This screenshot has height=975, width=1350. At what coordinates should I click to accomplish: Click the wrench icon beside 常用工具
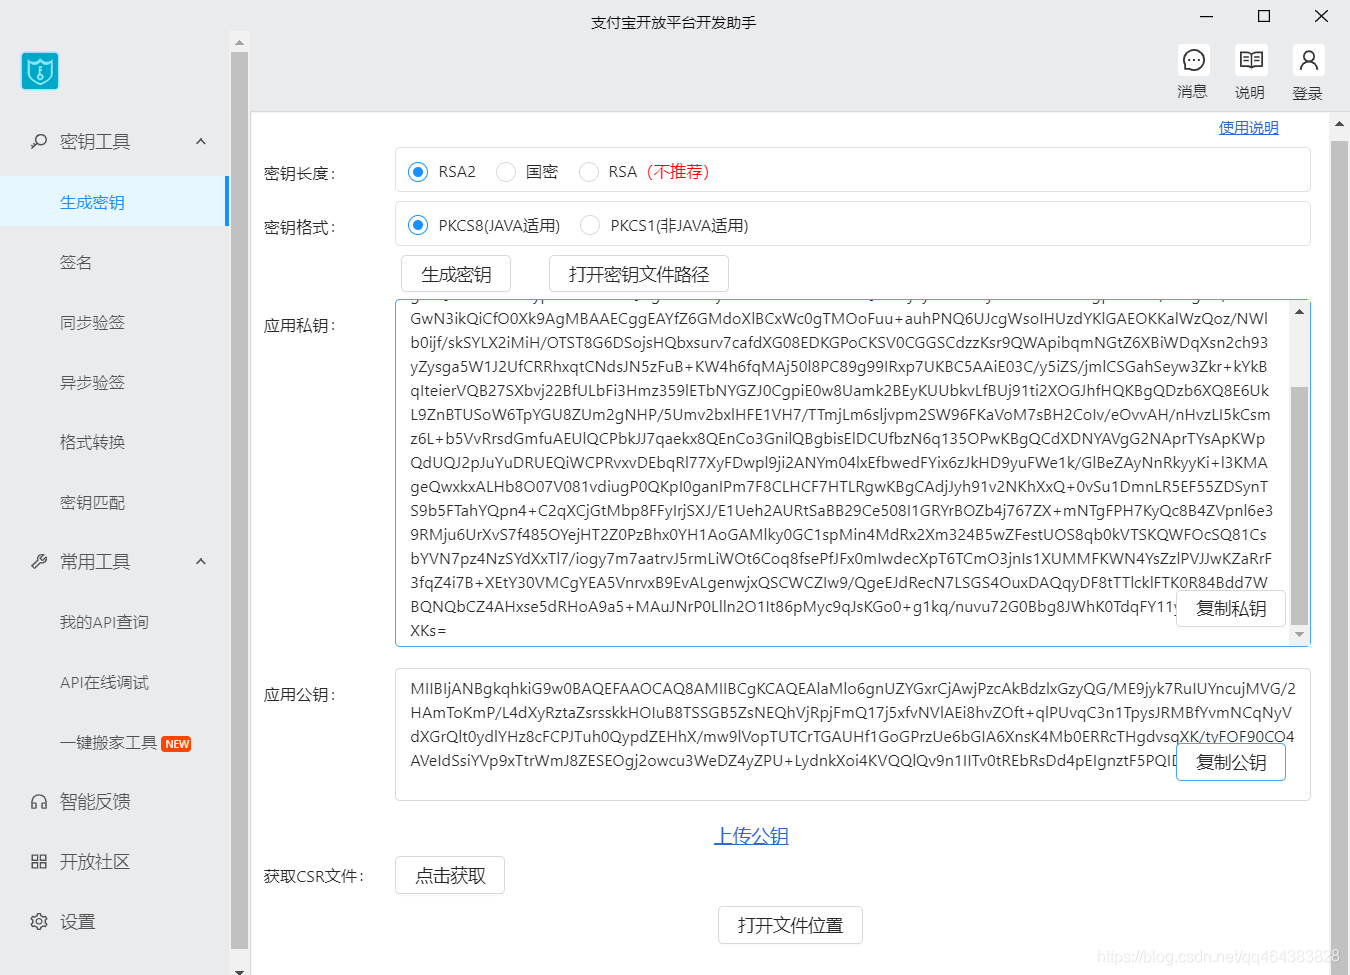(39, 562)
